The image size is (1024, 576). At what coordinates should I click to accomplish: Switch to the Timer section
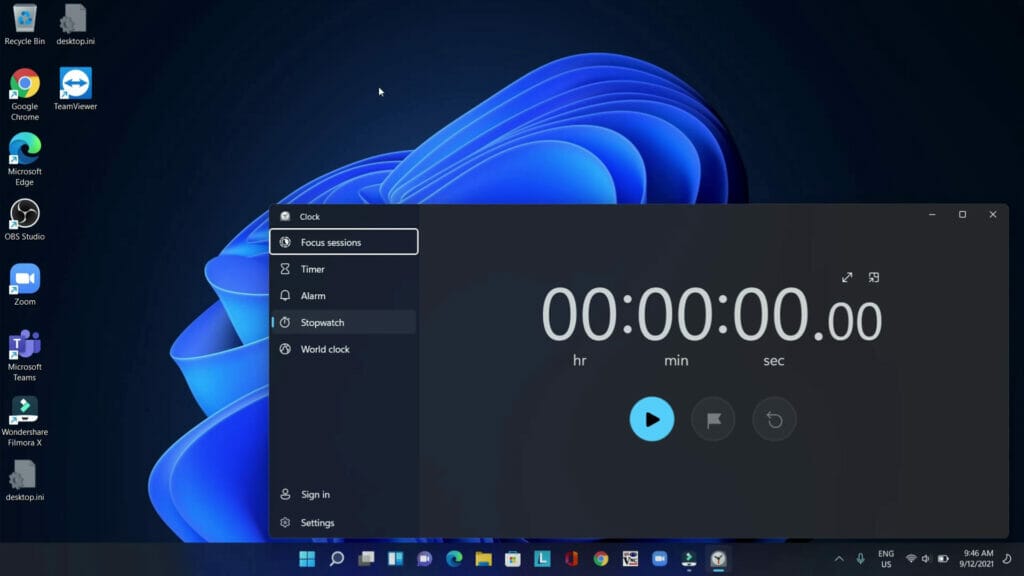(x=311, y=268)
